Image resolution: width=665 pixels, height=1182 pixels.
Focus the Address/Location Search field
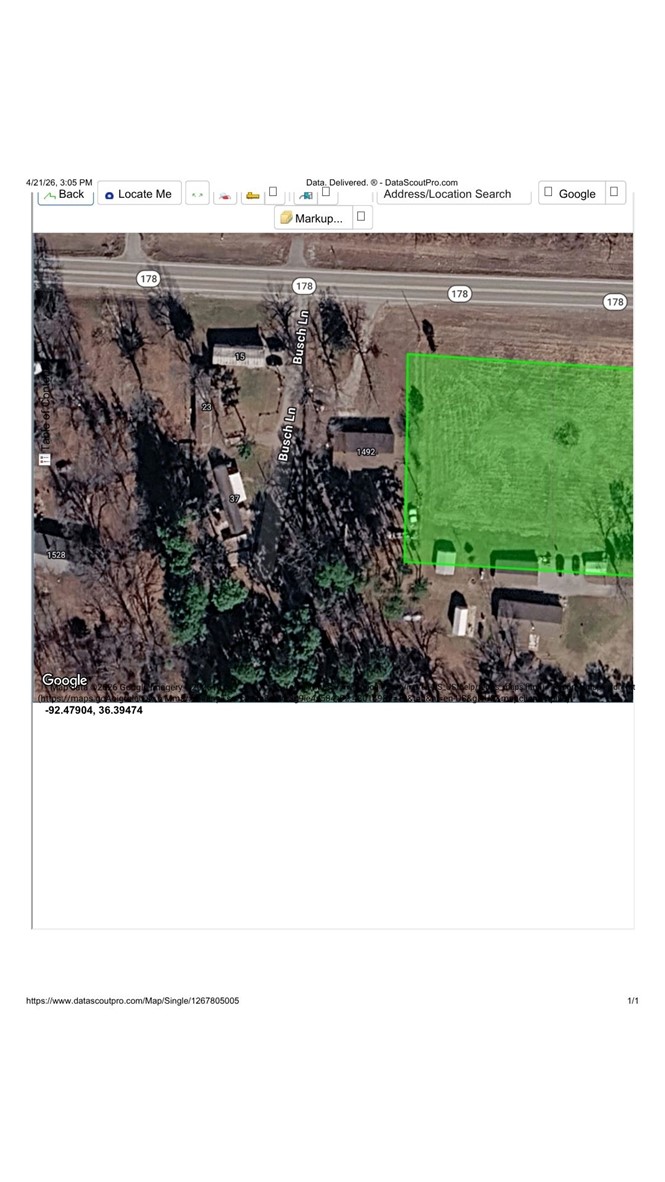(453, 194)
